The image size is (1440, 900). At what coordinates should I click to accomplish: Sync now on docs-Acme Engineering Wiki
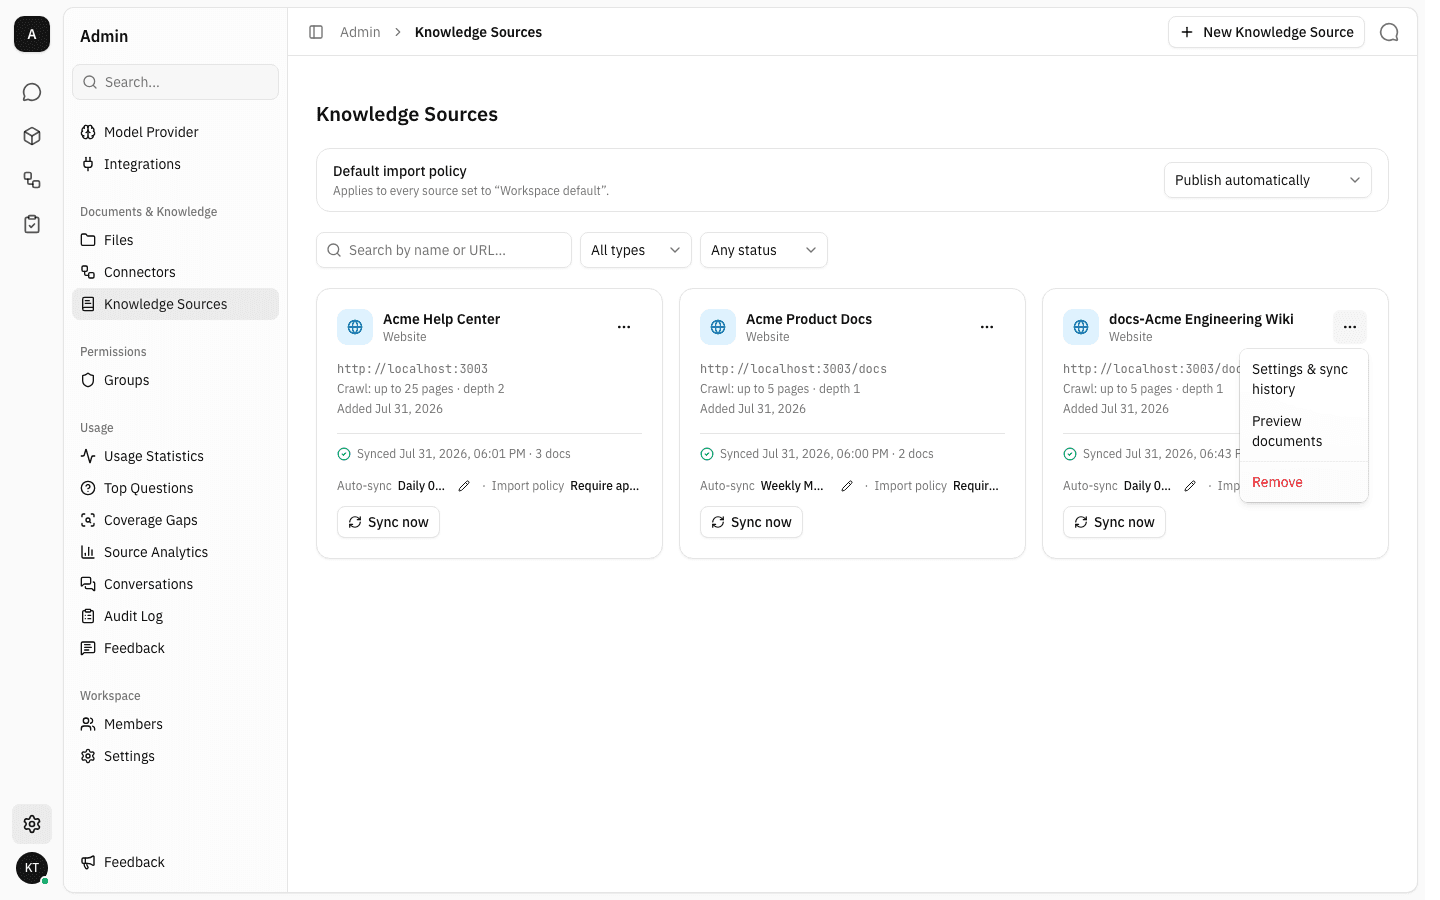[x=1114, y=522]
